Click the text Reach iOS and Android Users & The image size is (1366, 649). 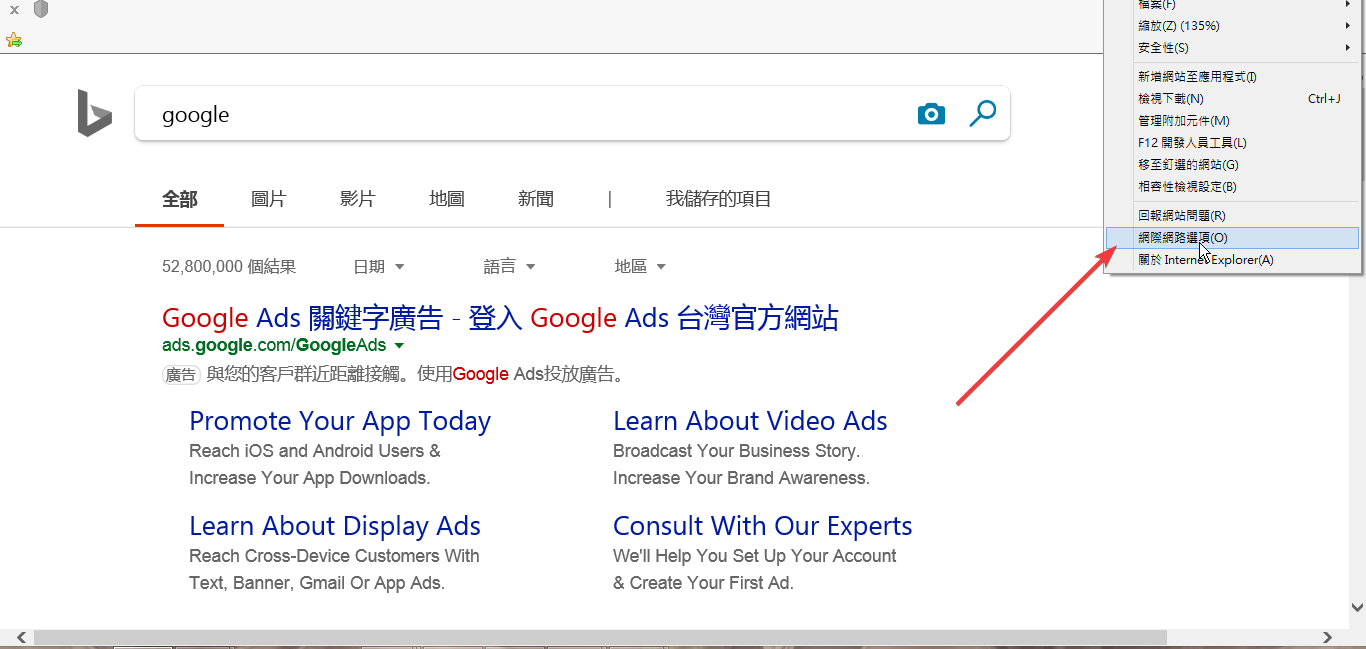click(315, 451)
